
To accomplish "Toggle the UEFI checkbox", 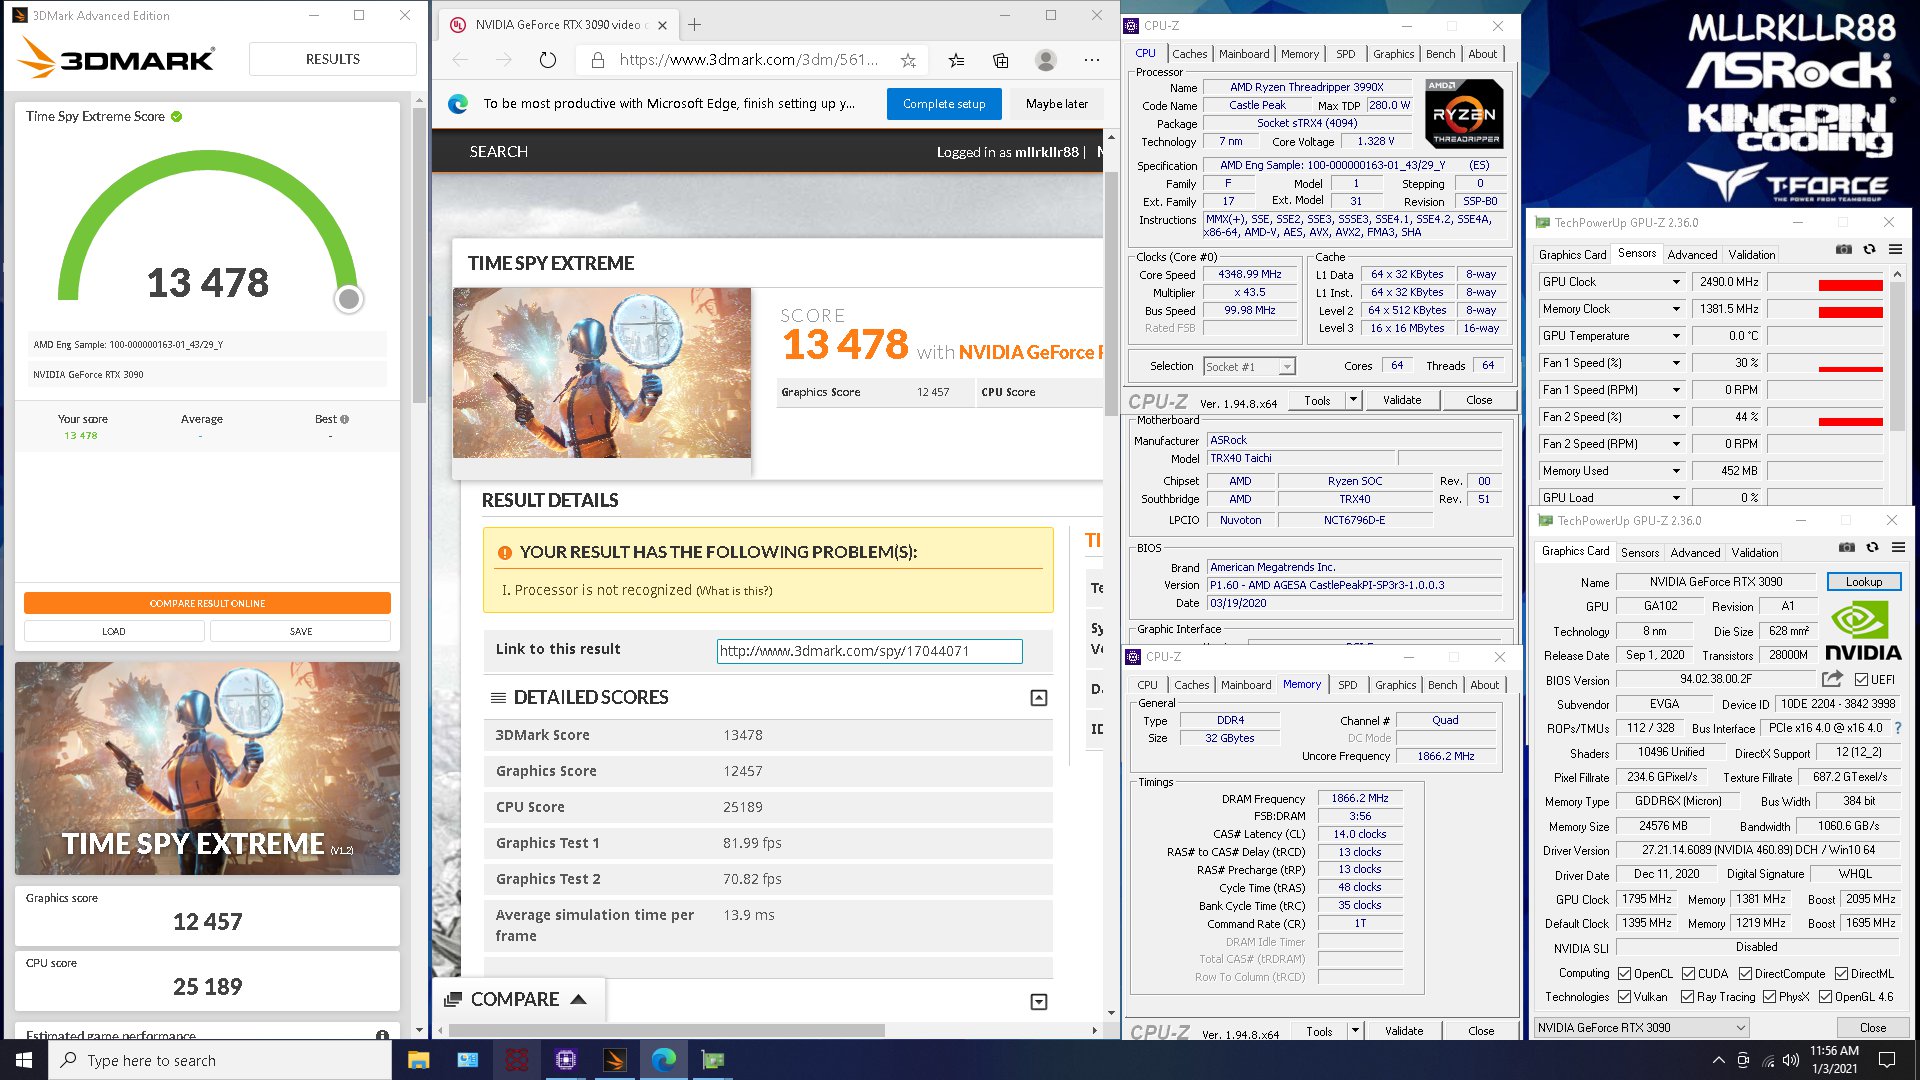I will [1861, 679].
